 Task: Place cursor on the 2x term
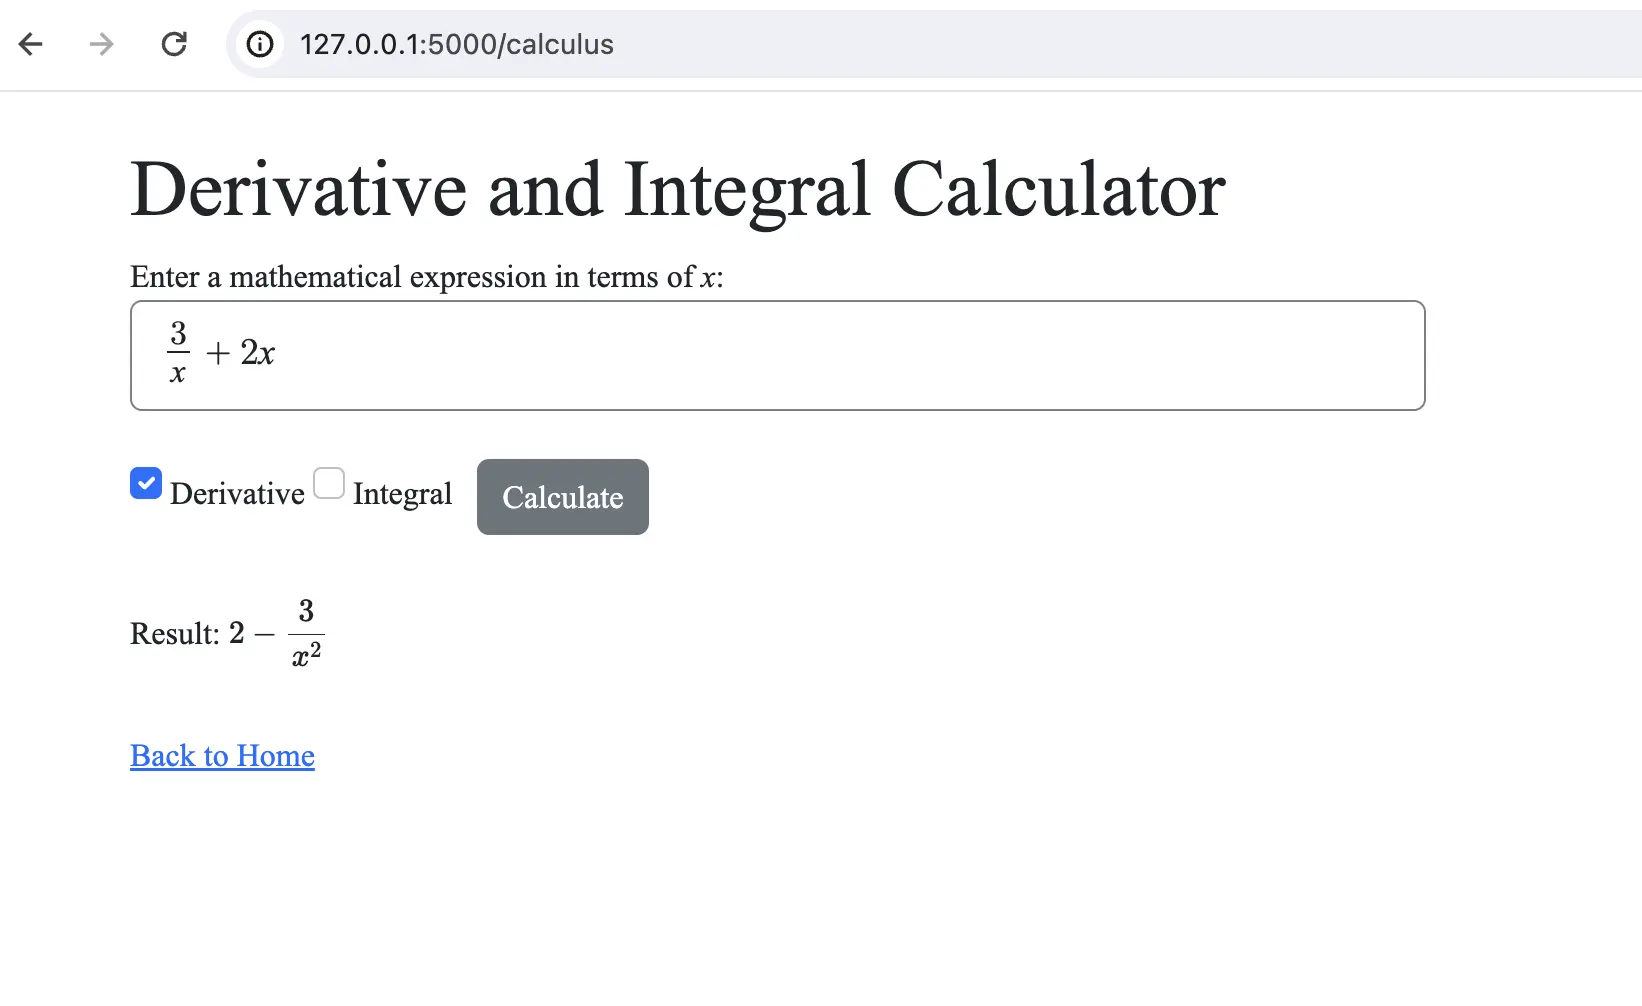coord(257,353)
